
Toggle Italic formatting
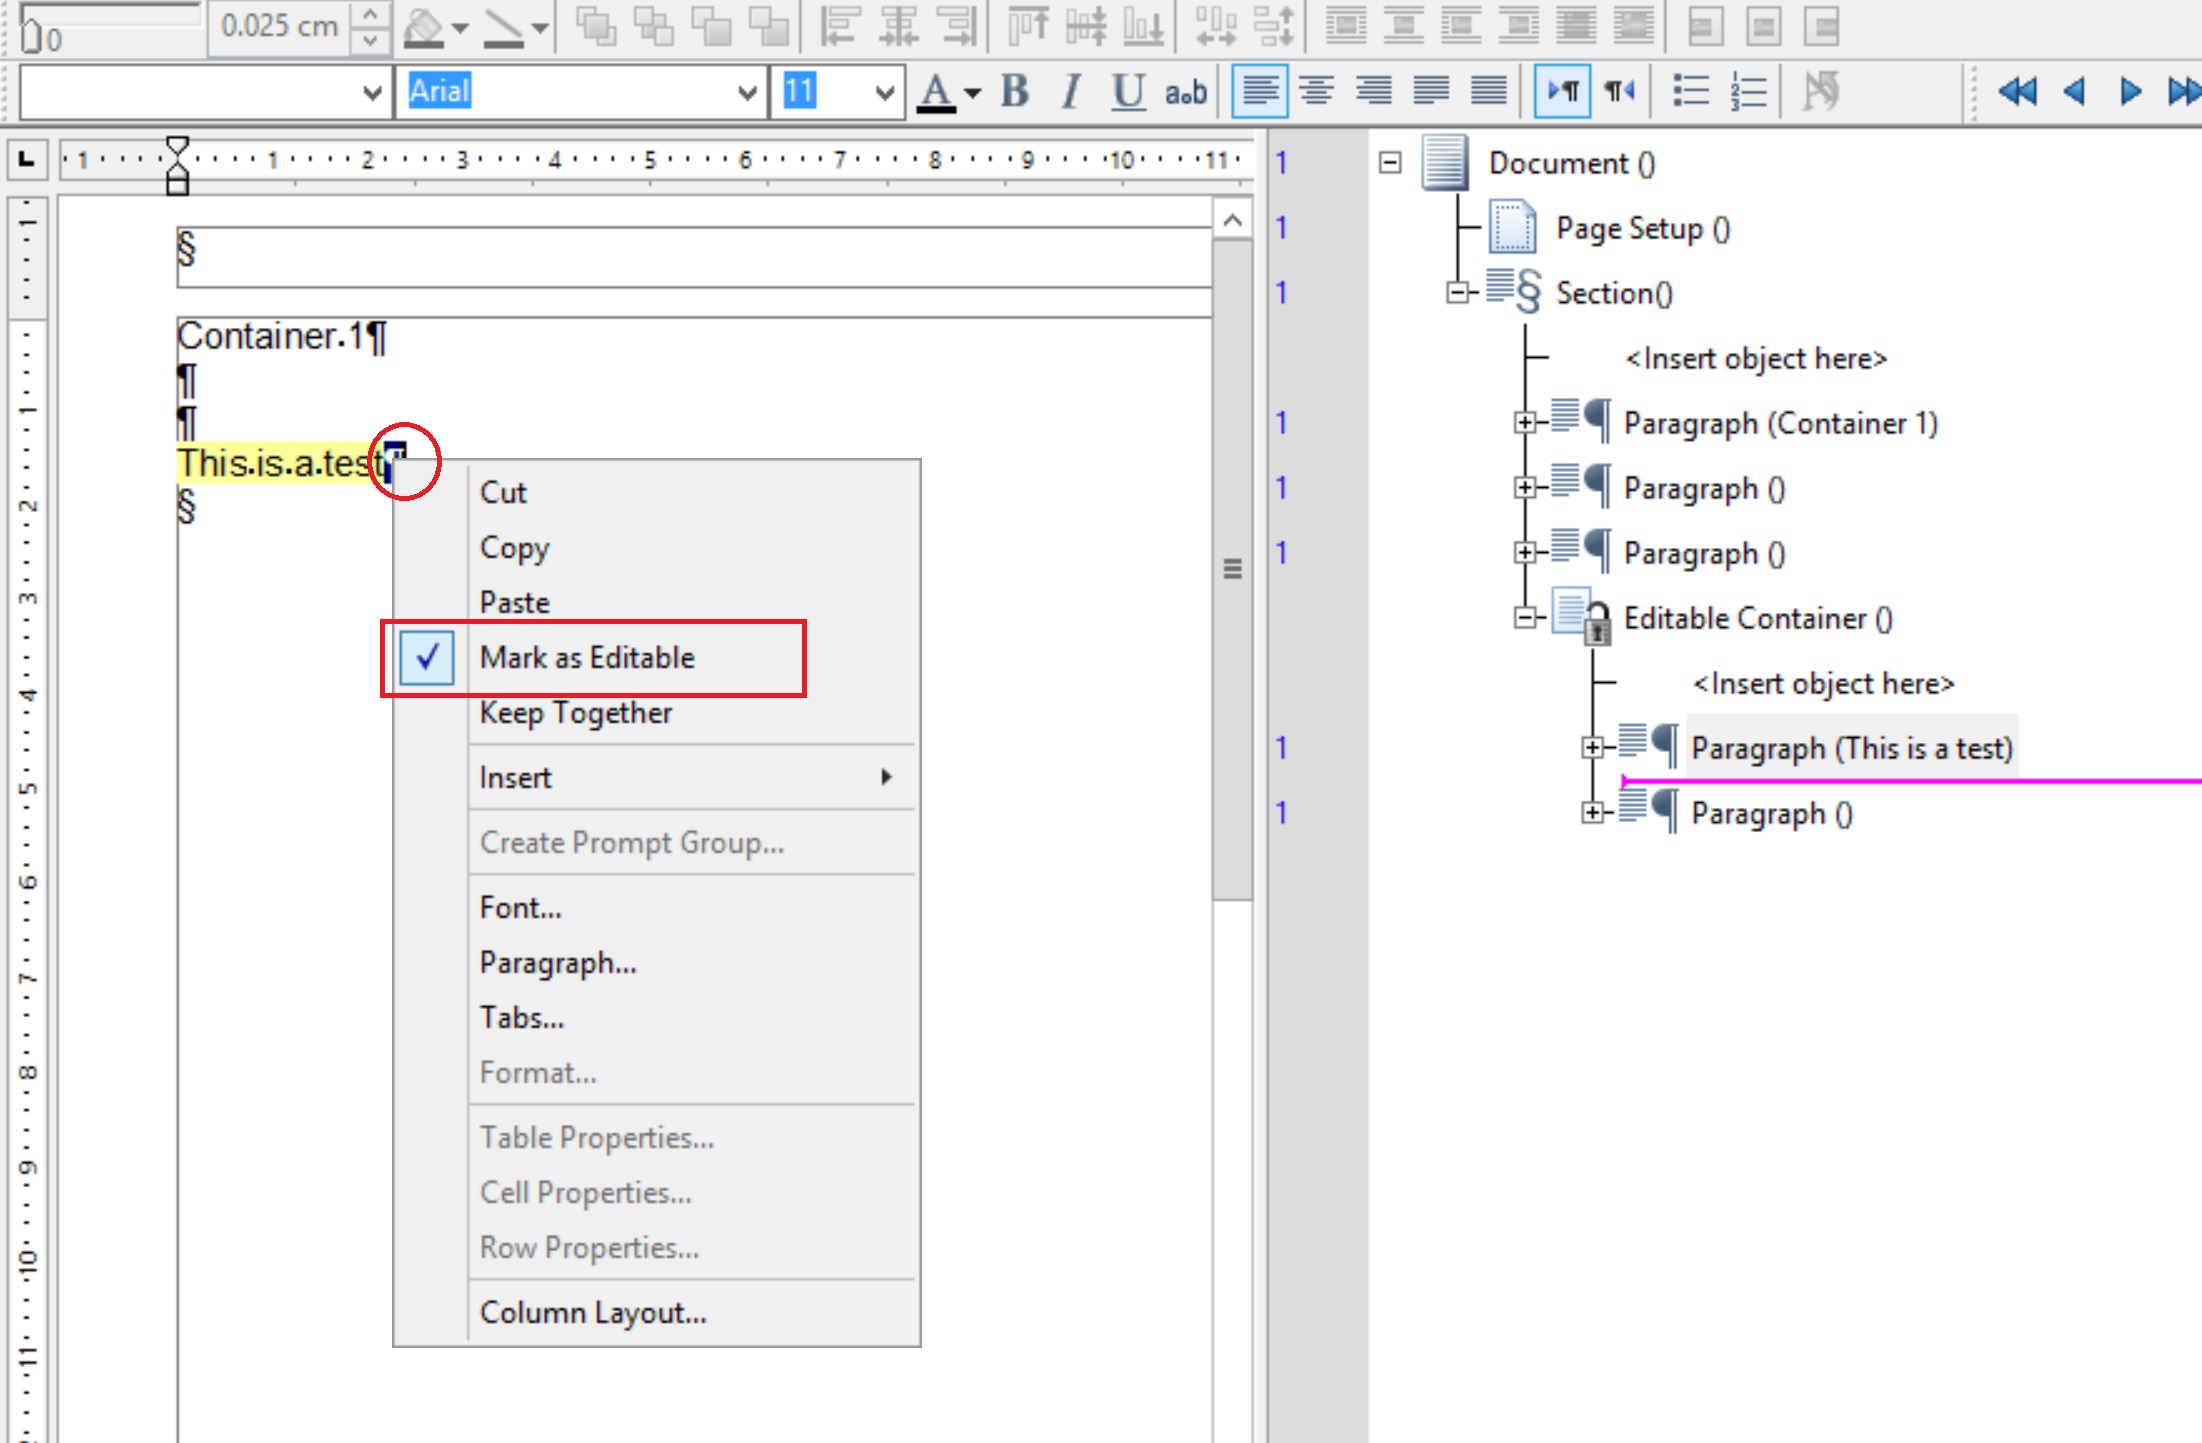[x=1071, y=92]
